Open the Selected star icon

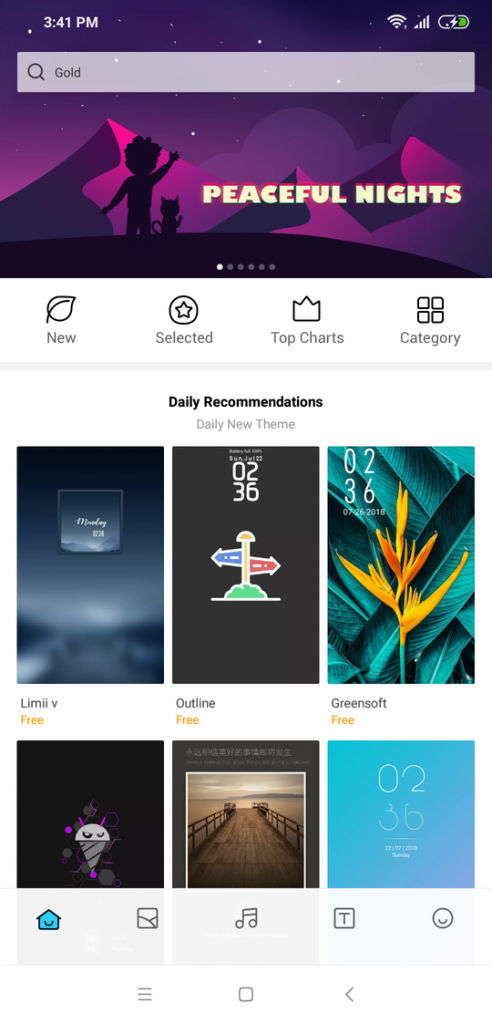coord(184,310)
